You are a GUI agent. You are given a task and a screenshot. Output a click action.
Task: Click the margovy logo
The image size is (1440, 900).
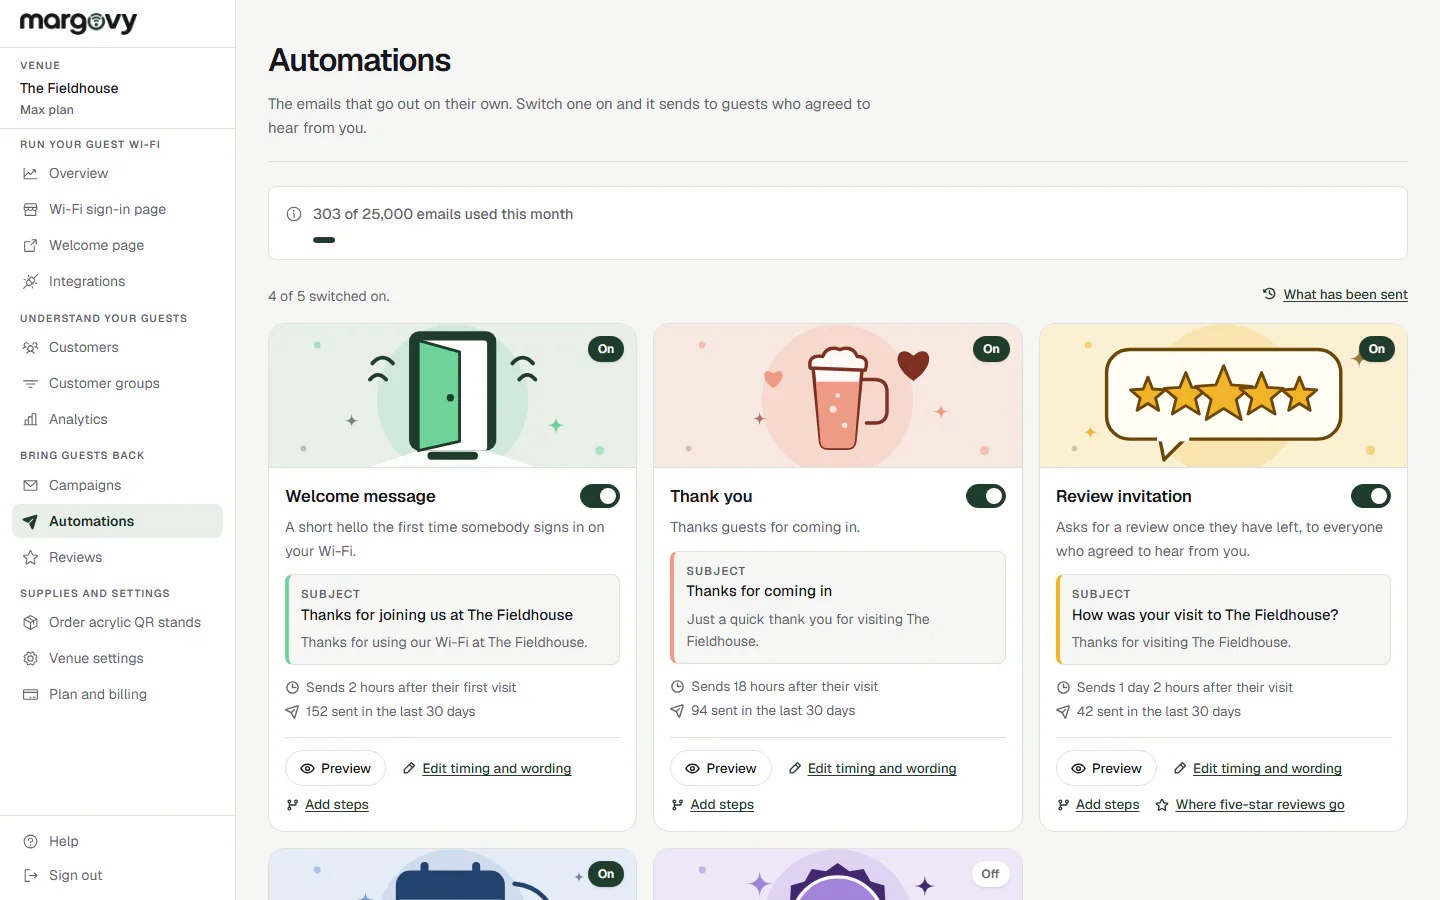(x=78, y=22)
